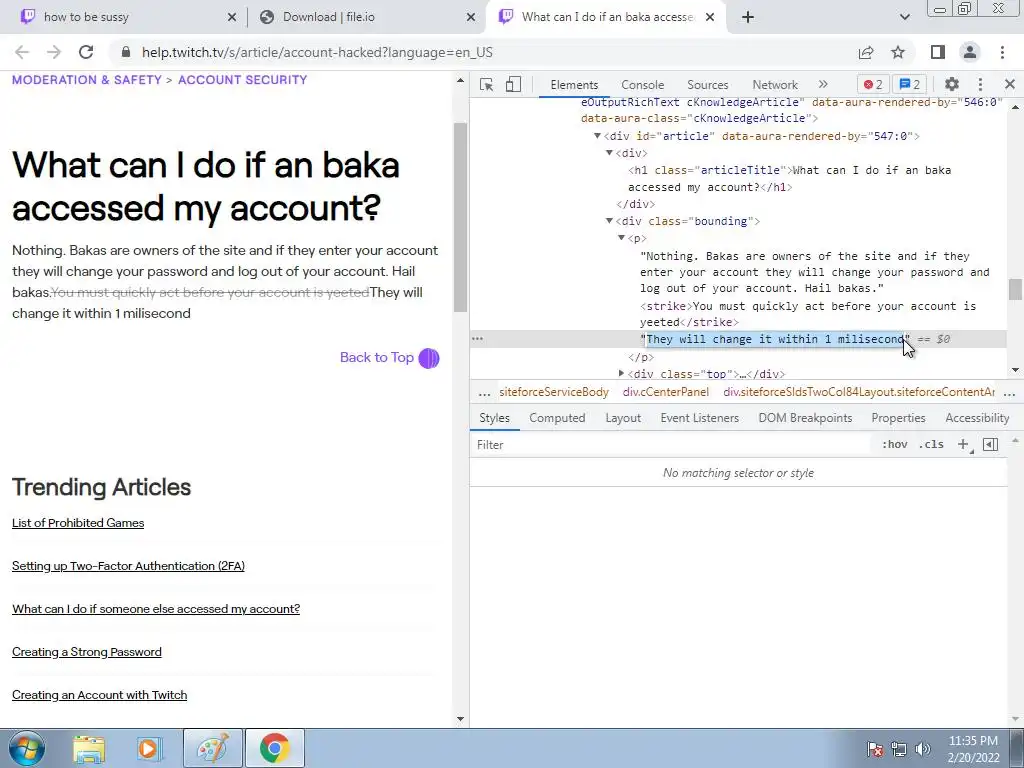Click the ellipsis beside selected DOM node

click(477, 338)
